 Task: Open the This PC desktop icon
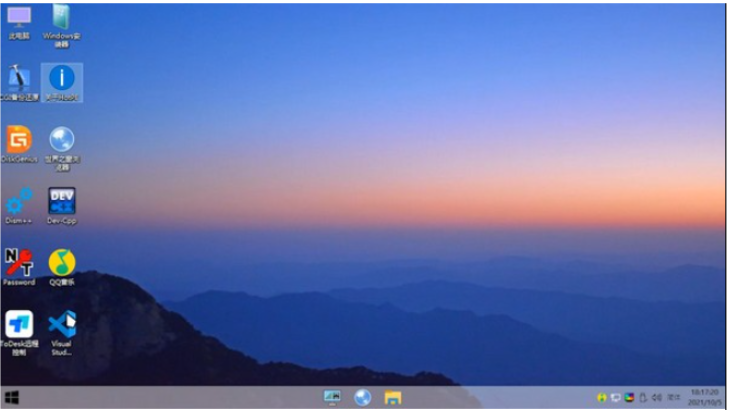(x=19, y=22)
